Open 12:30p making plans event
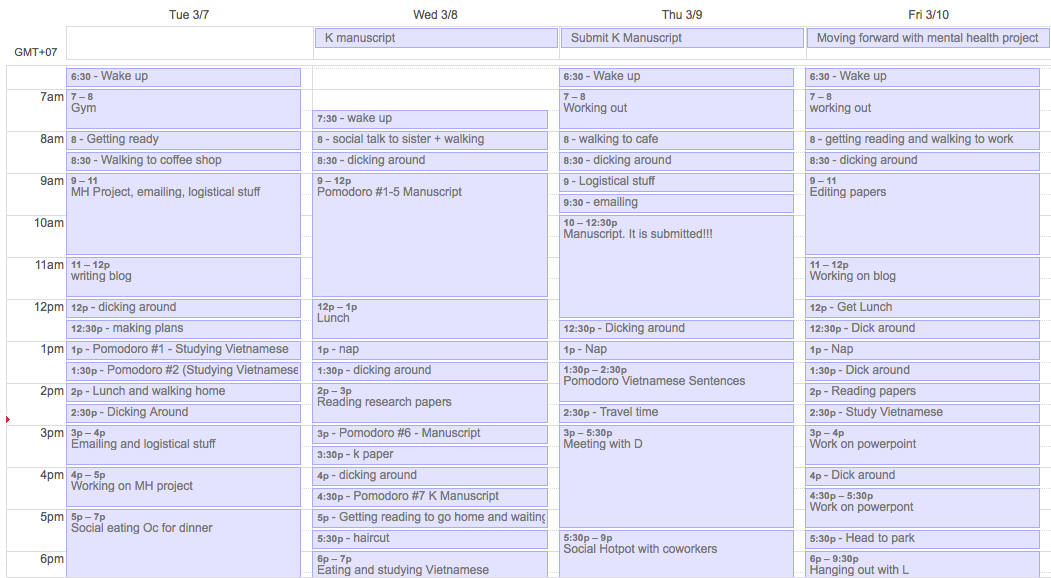This screenshot has height=578, width=1051. 184,329
